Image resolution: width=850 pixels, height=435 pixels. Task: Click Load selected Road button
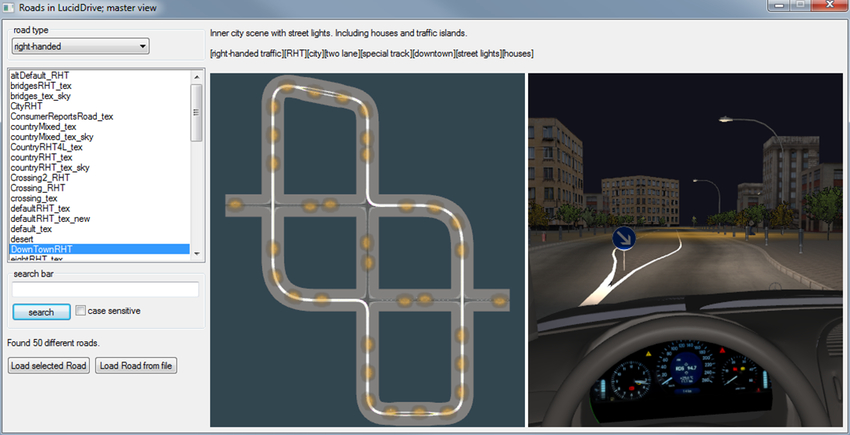[48, 366]
